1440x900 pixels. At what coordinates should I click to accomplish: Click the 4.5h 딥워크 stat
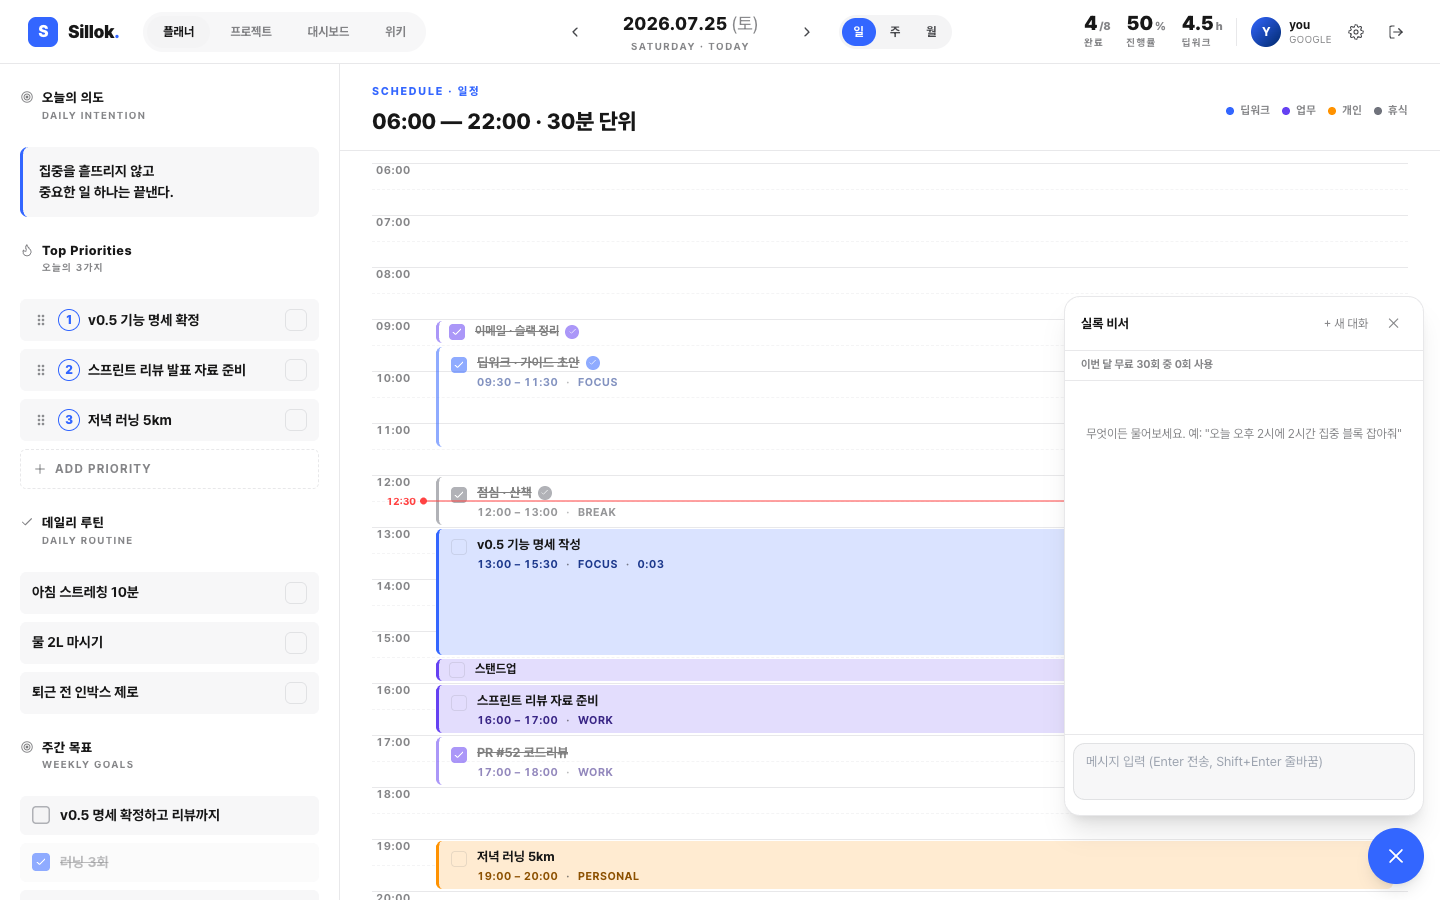point(1202,31)
